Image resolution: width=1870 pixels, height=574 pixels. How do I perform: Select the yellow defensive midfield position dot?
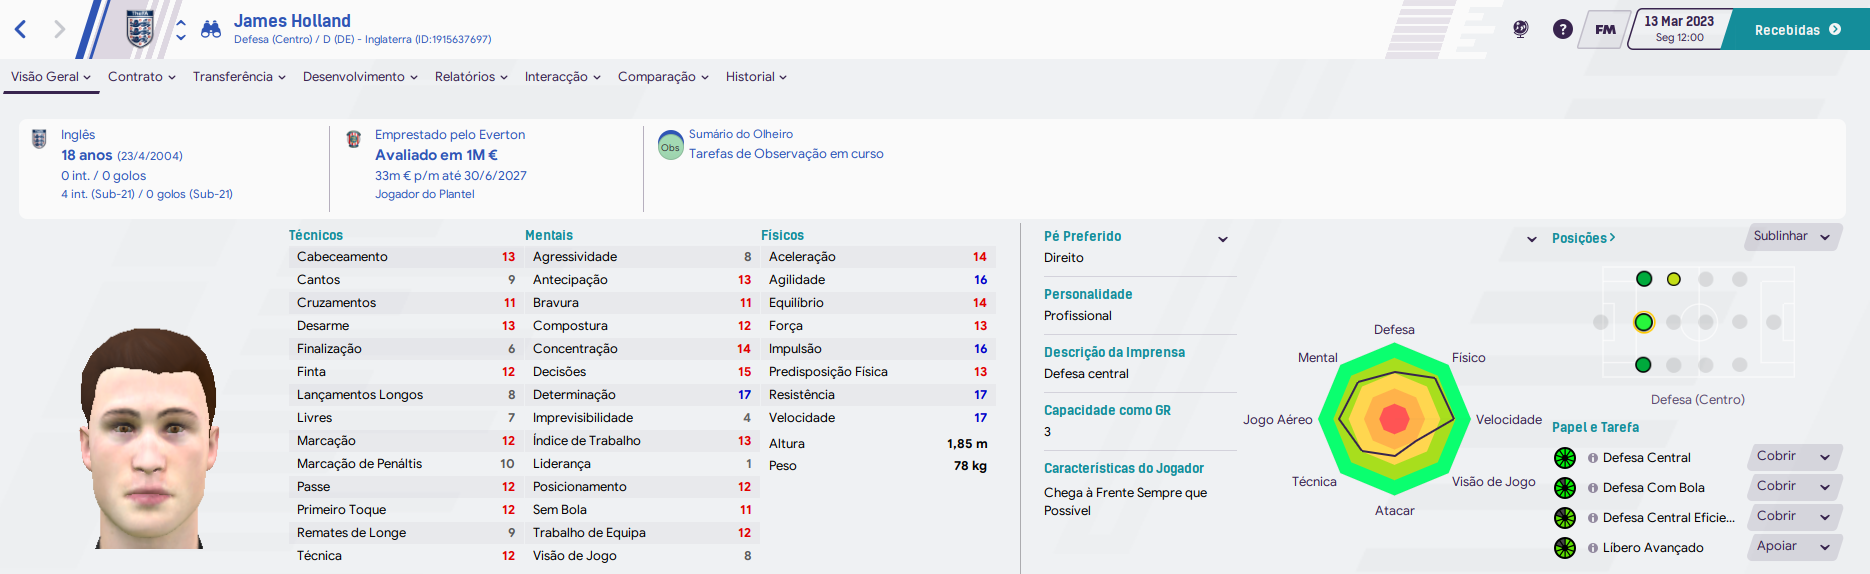pos(1674,279)
